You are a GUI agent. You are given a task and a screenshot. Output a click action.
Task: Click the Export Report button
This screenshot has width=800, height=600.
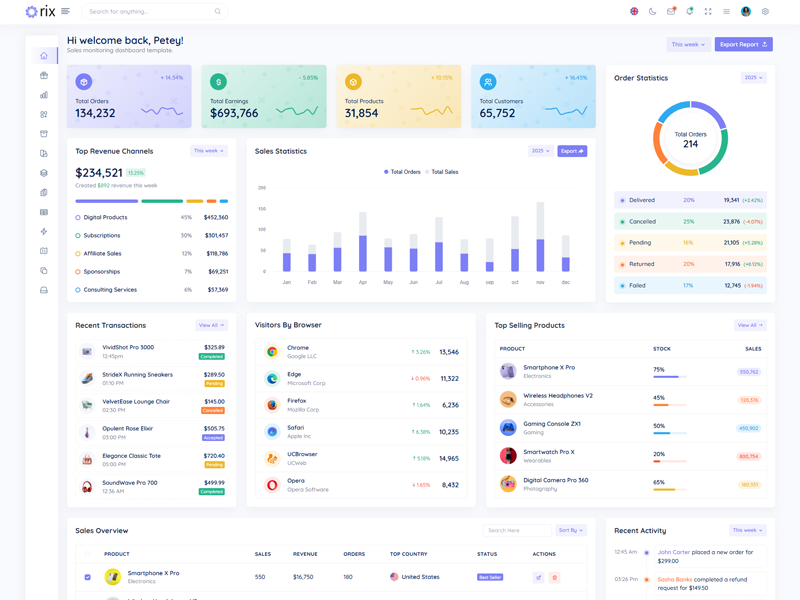click(x=743, y=45)
